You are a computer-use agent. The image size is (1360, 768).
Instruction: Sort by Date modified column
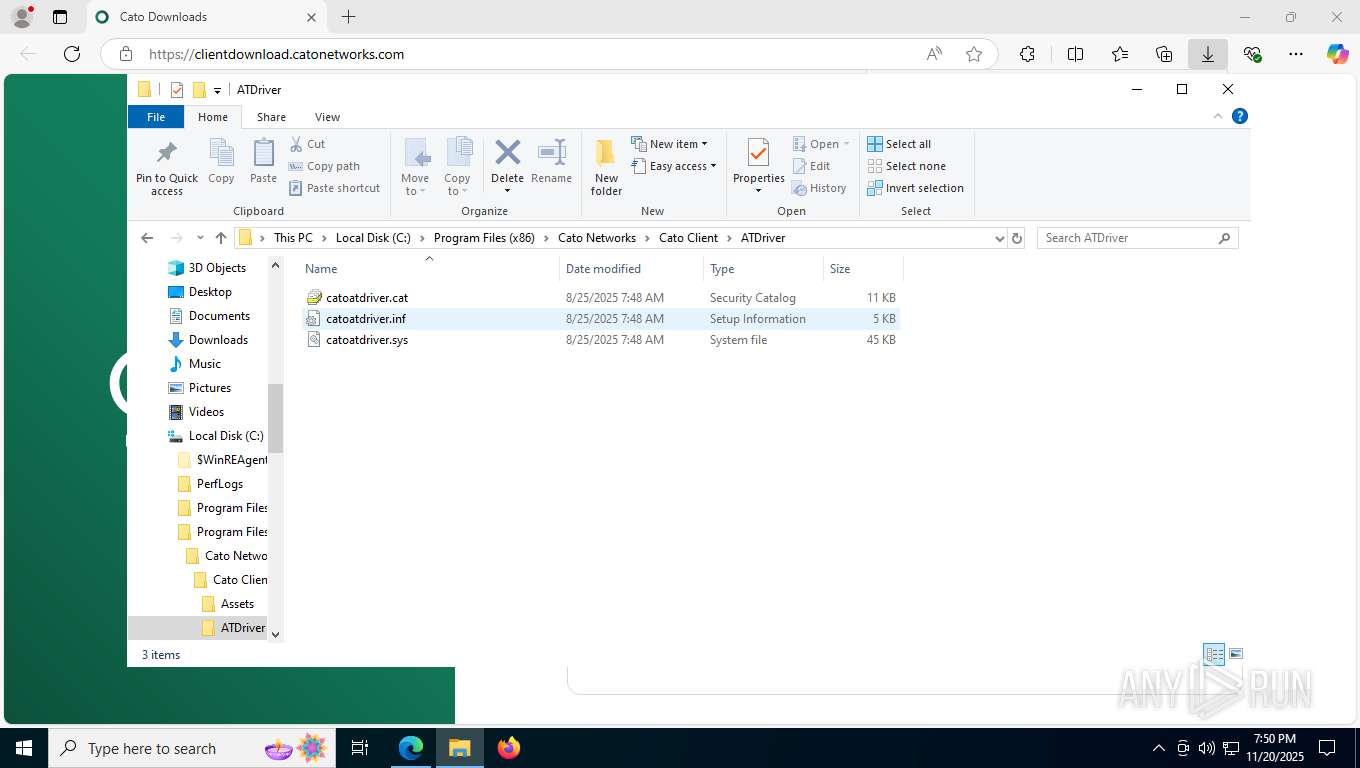[x=631, y=269]
